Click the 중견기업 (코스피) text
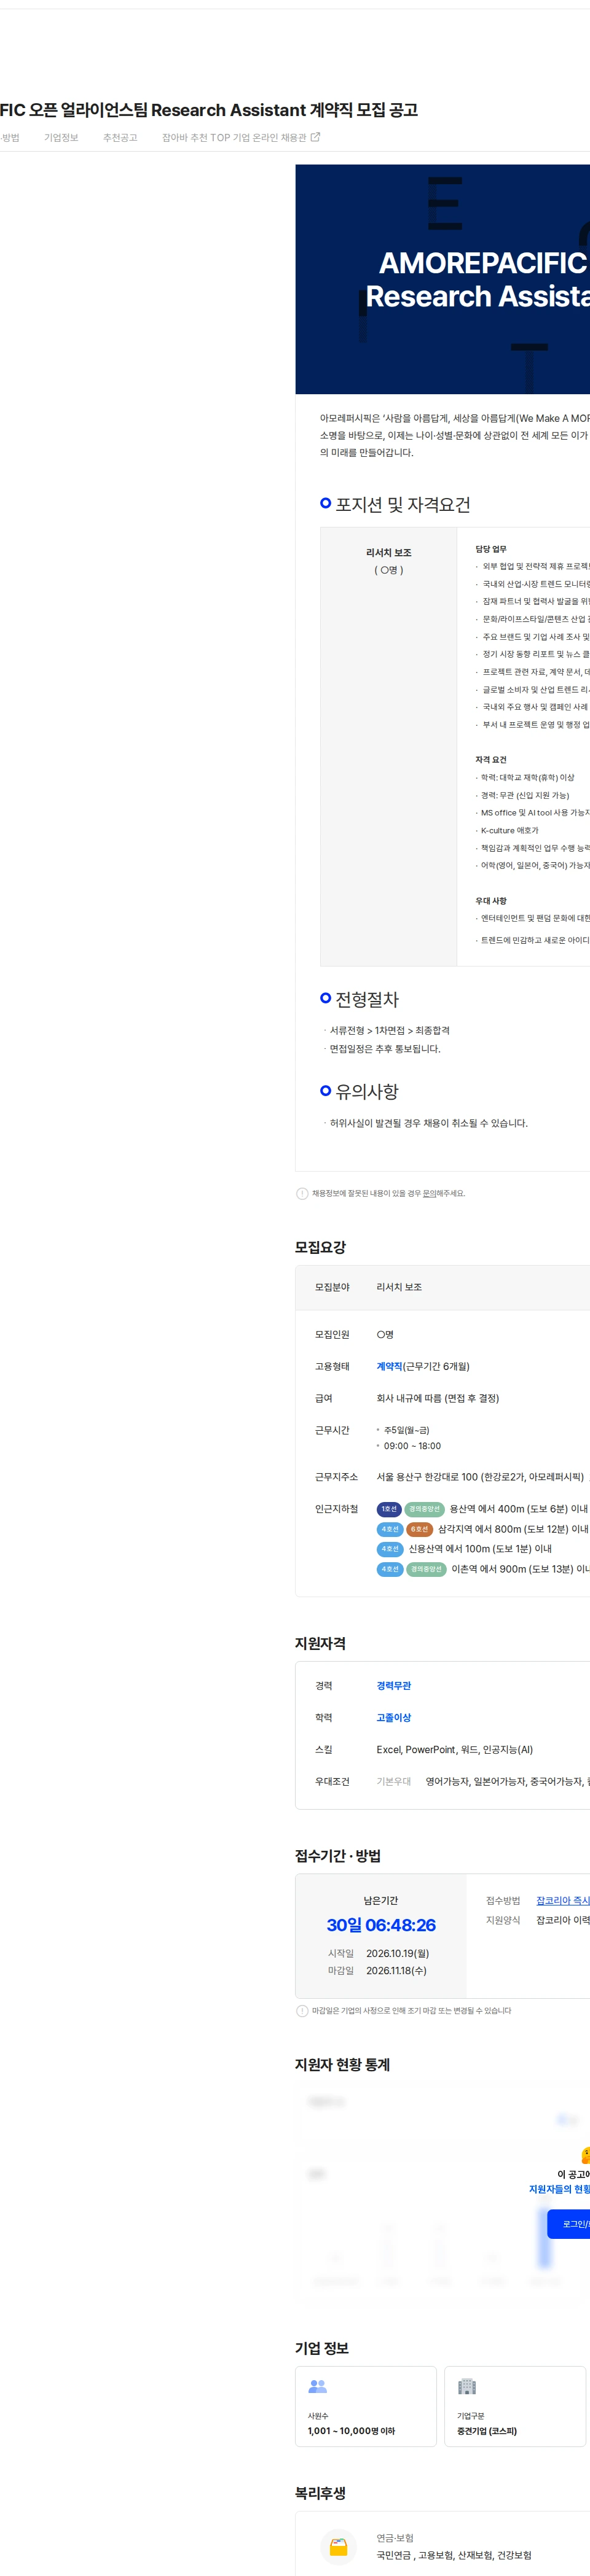The image size is (590, 2576). coord(487,2431)
